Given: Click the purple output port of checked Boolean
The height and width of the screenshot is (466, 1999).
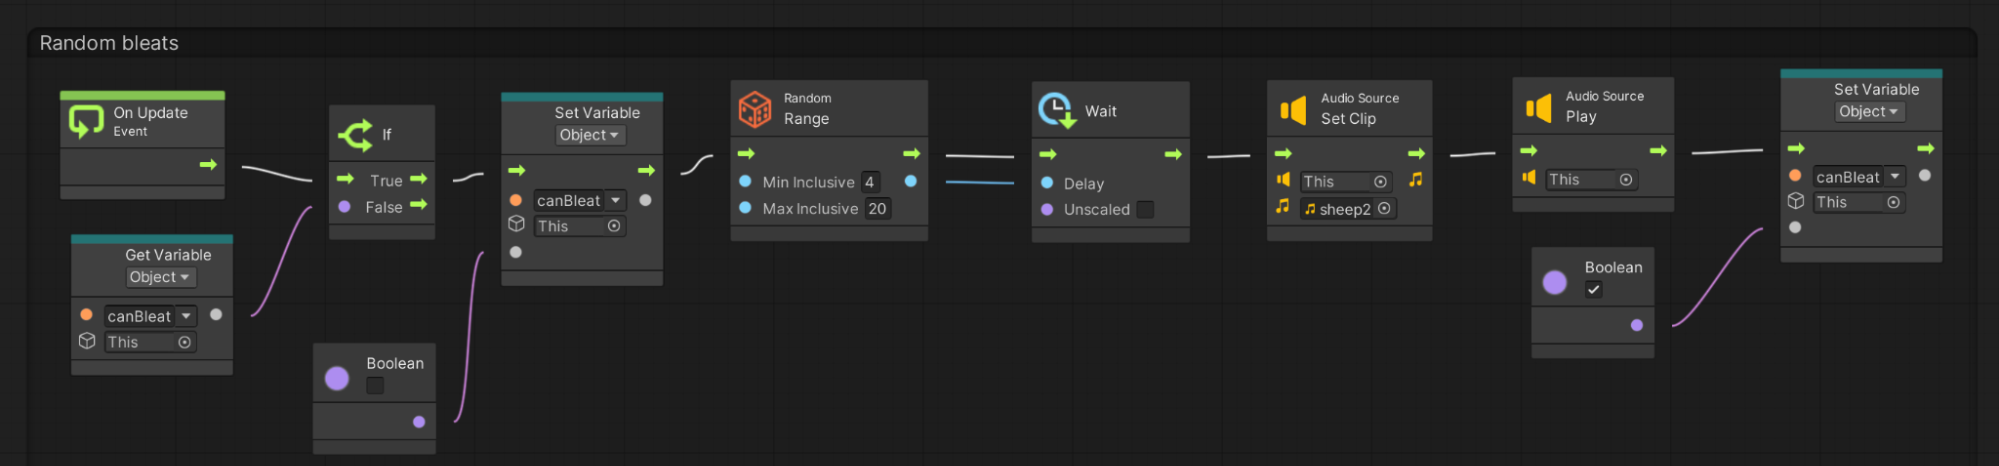Looking at the screenshot, I should [x=1636, y=325].
